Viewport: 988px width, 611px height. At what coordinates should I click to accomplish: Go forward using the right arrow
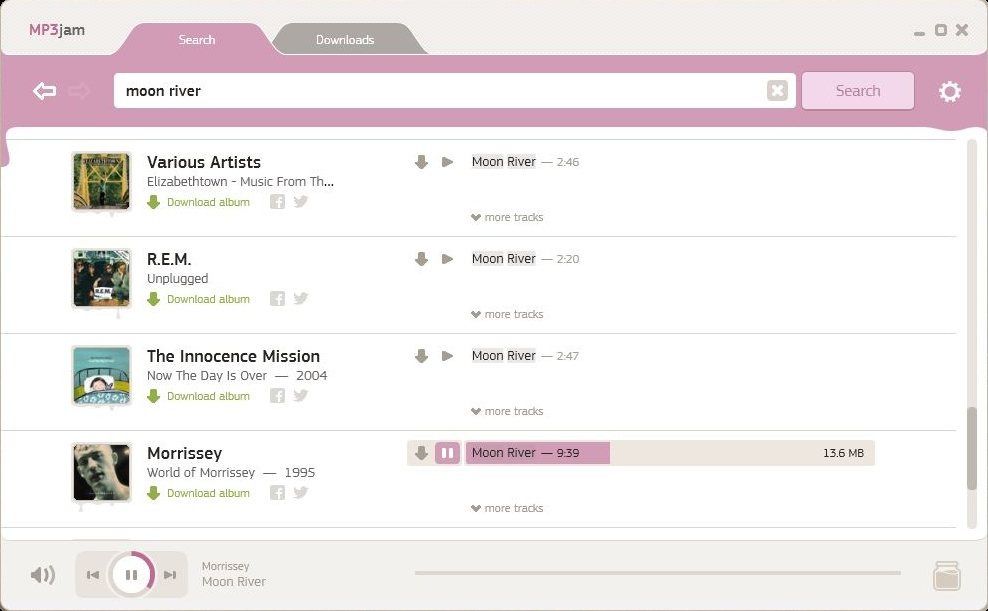[79, 91]
